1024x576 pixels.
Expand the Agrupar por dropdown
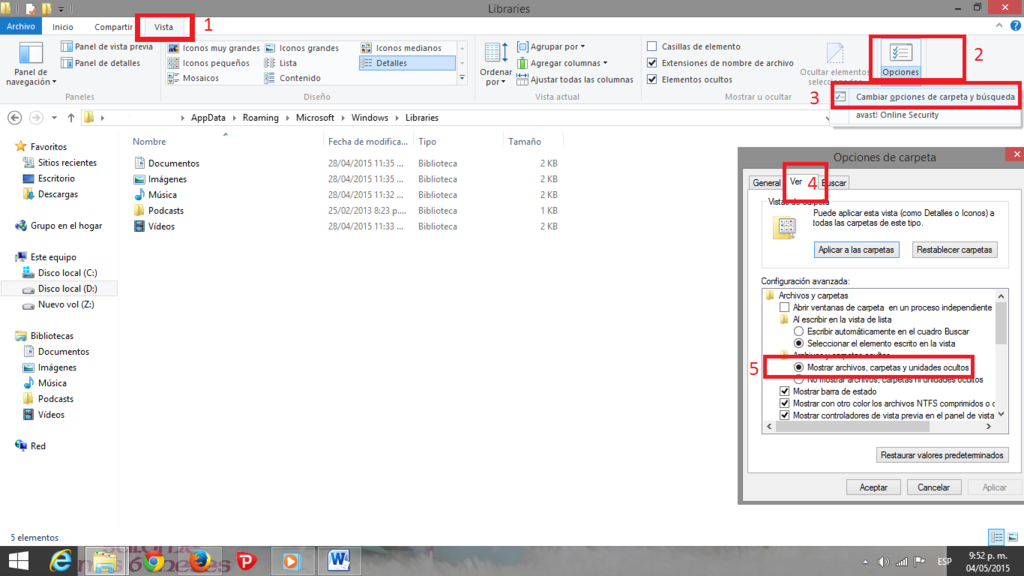556,47
